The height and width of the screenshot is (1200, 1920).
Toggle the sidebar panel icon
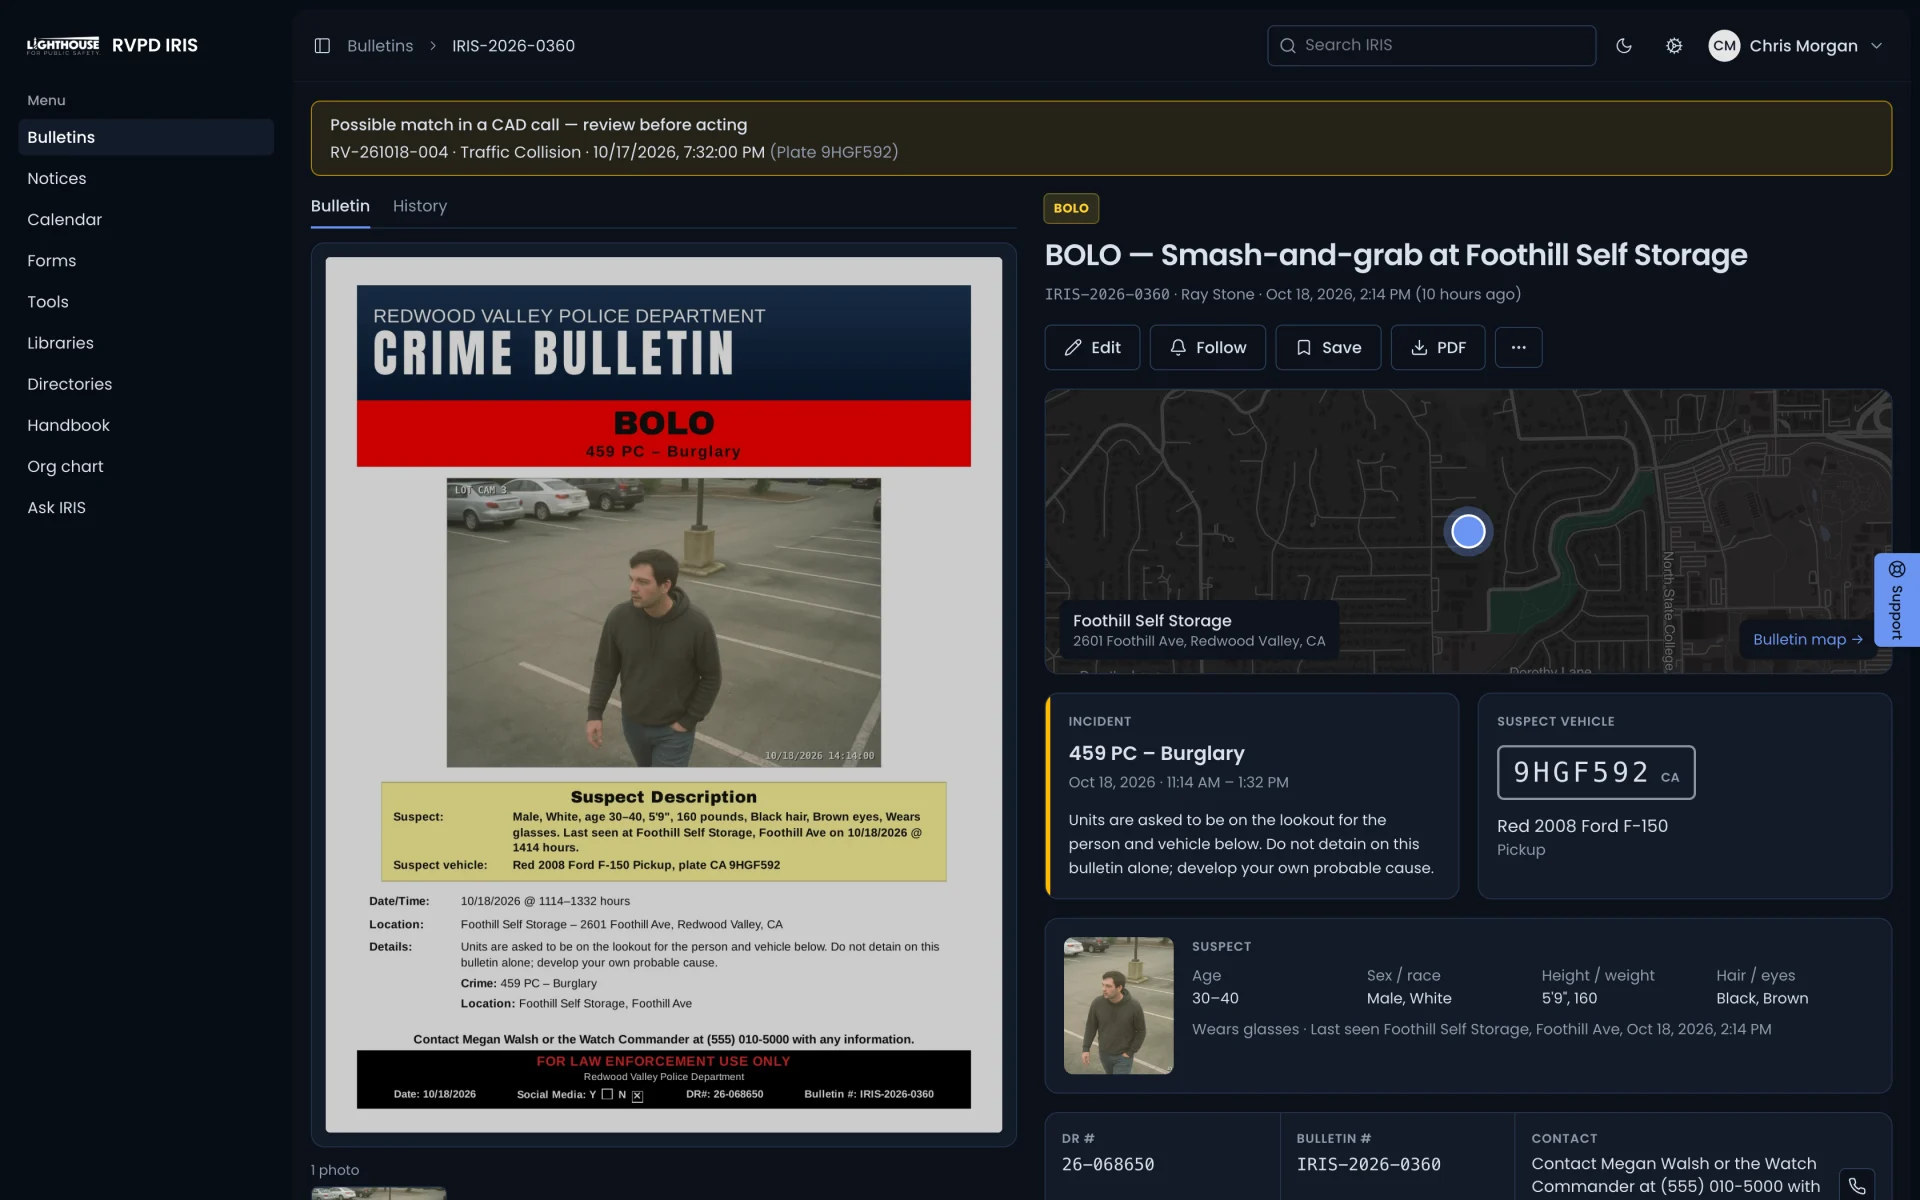coord(322,46)
